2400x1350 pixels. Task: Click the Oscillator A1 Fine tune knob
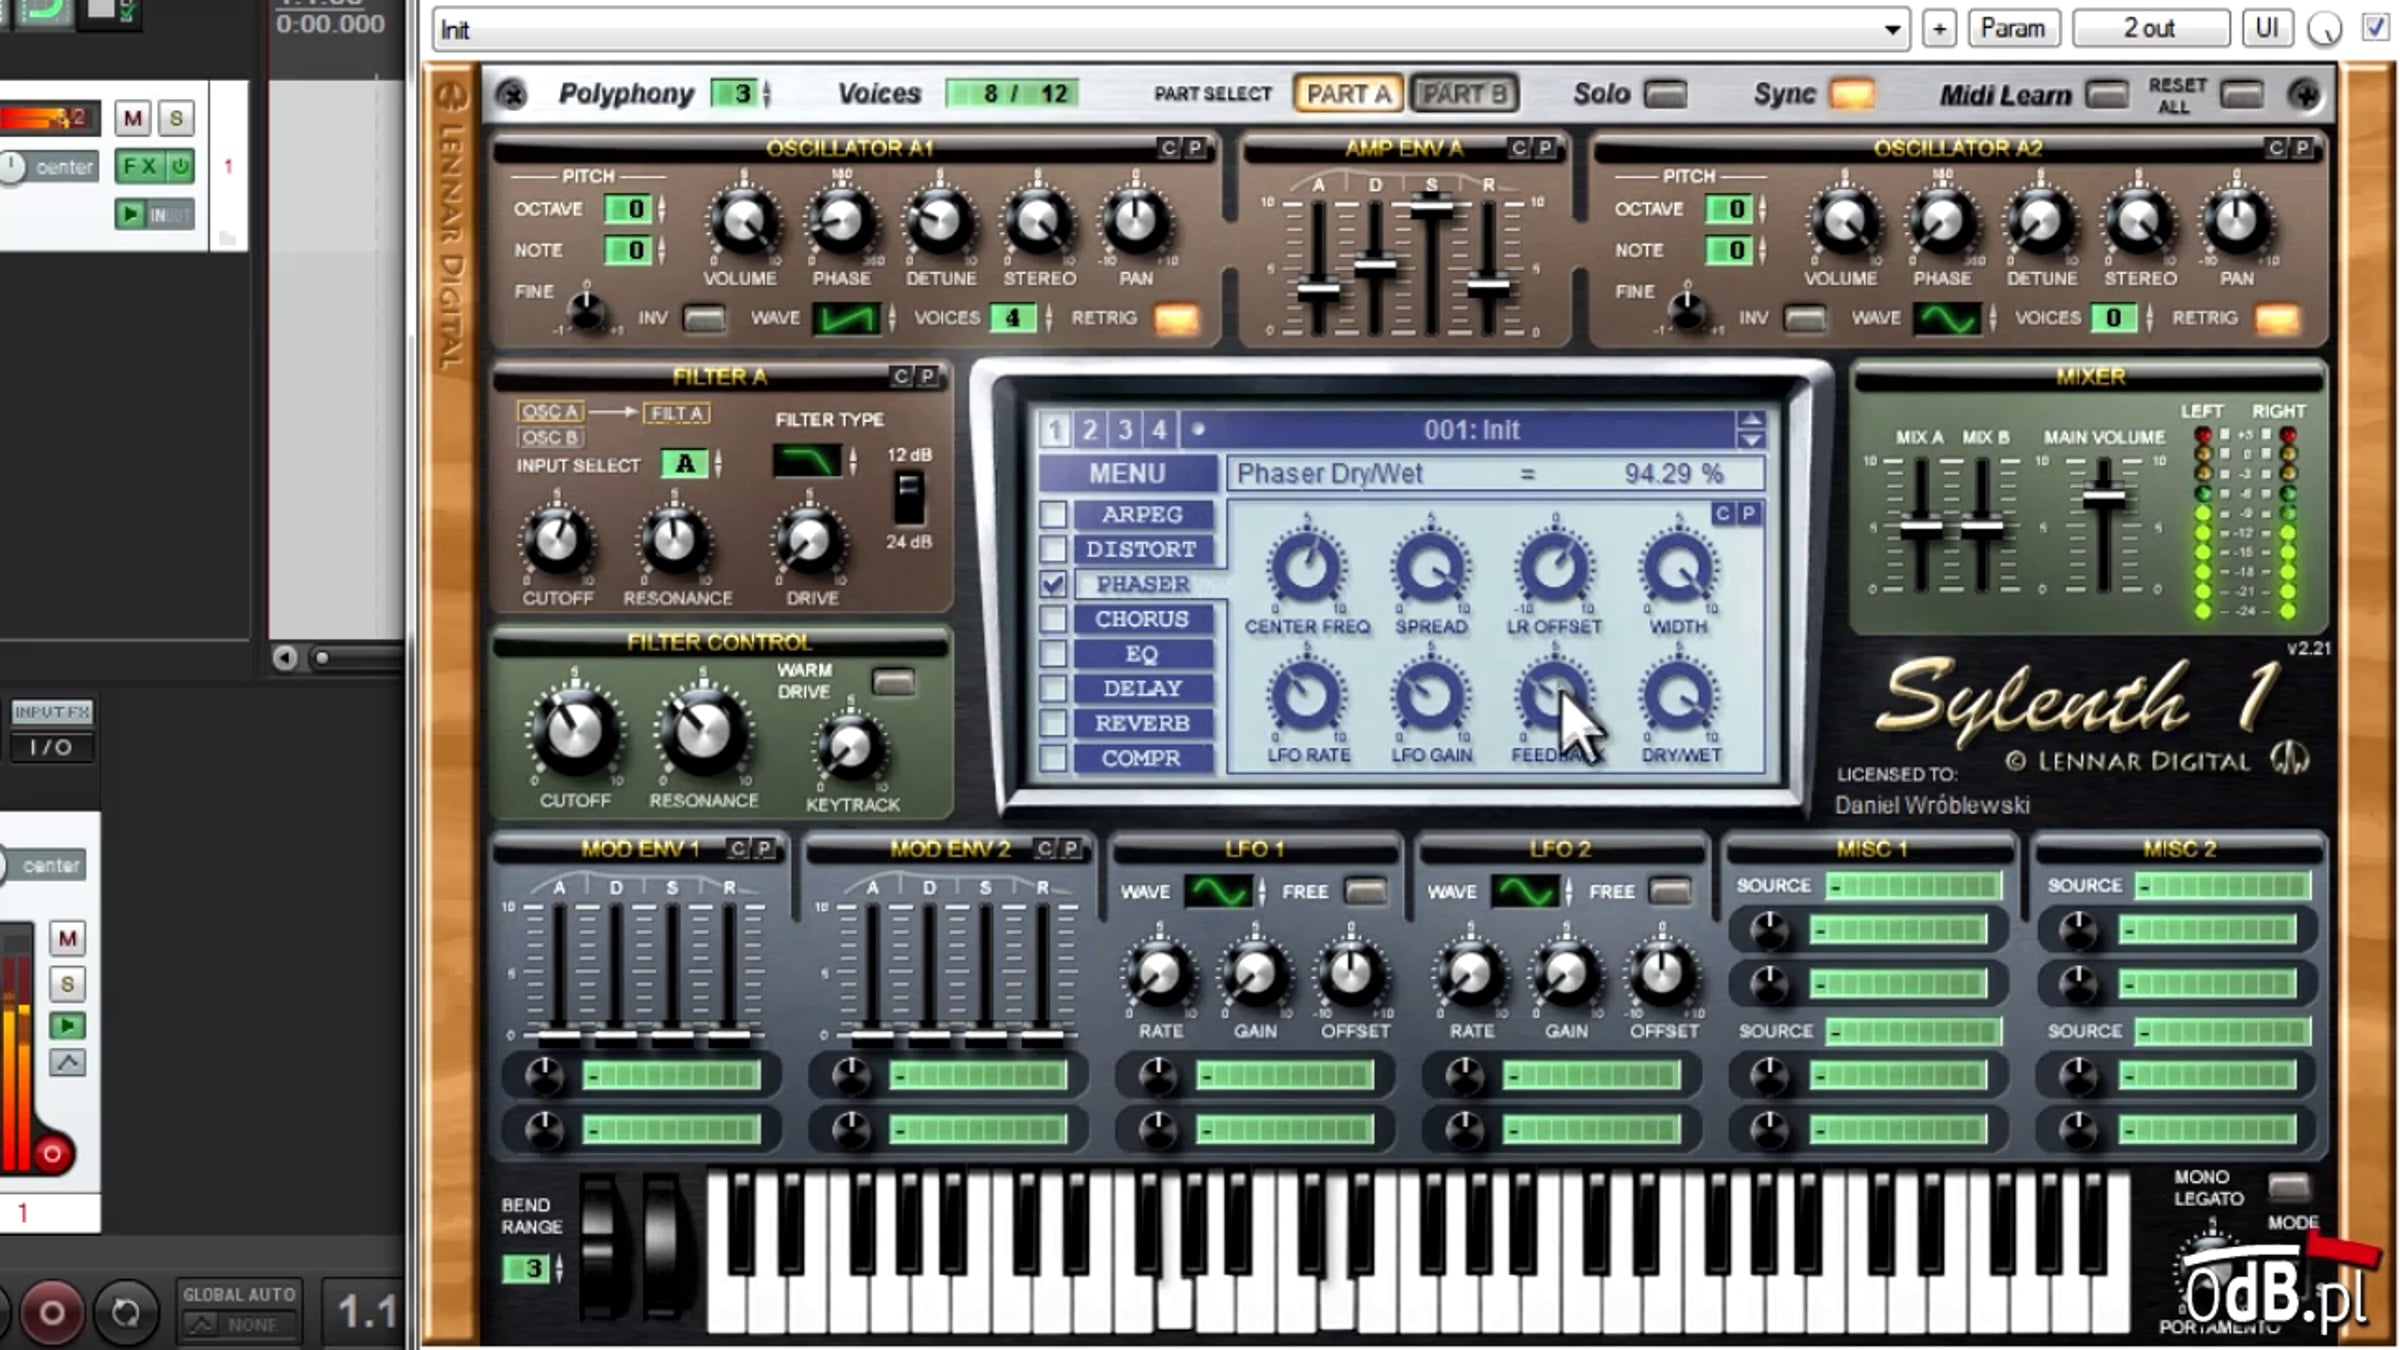[586, 310]
